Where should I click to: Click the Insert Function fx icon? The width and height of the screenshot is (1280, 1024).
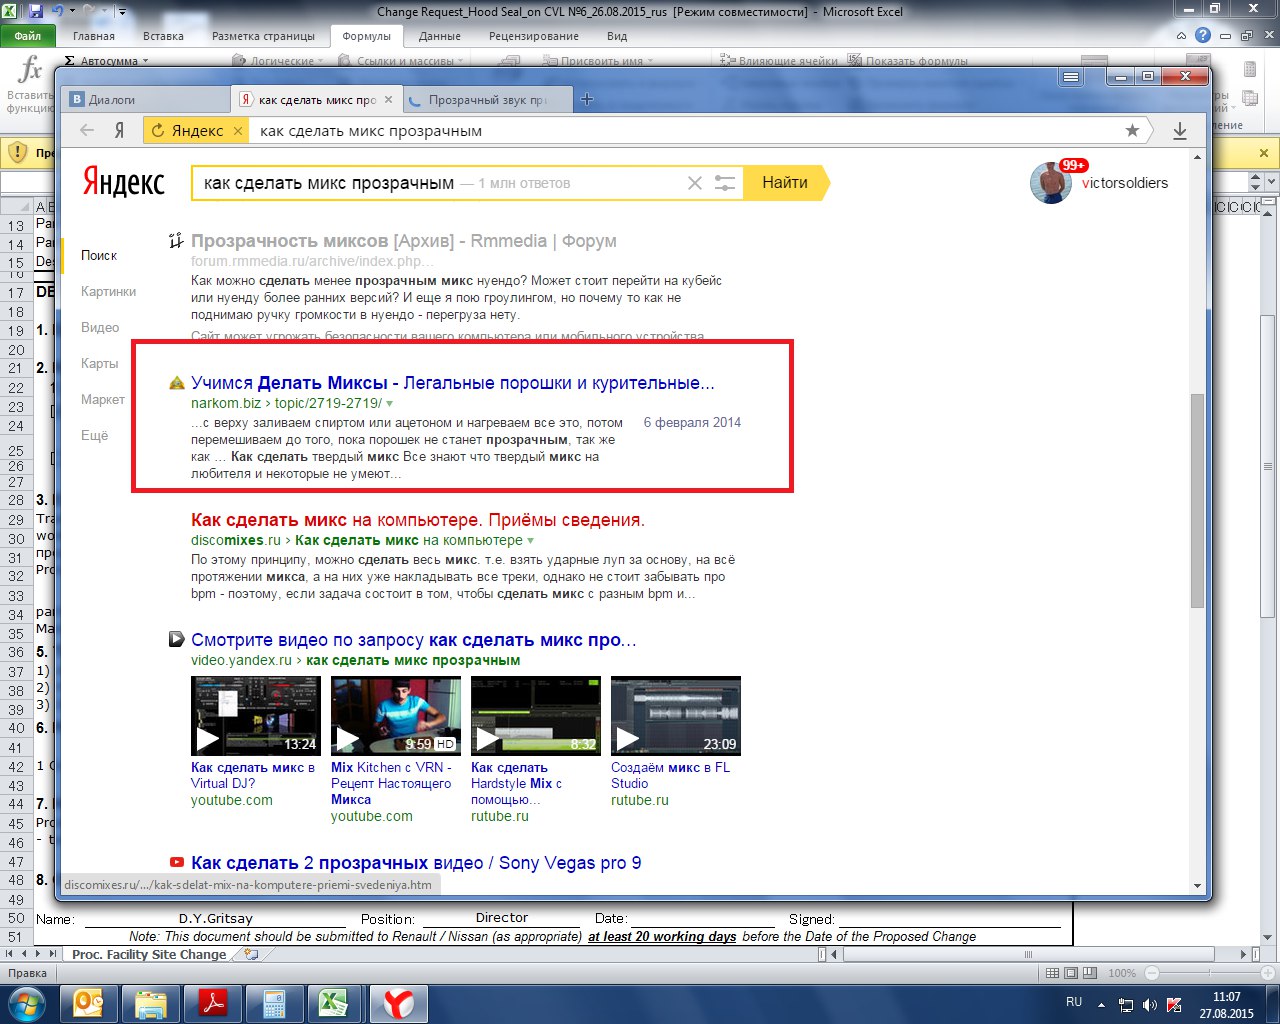(x=31, y=70)
